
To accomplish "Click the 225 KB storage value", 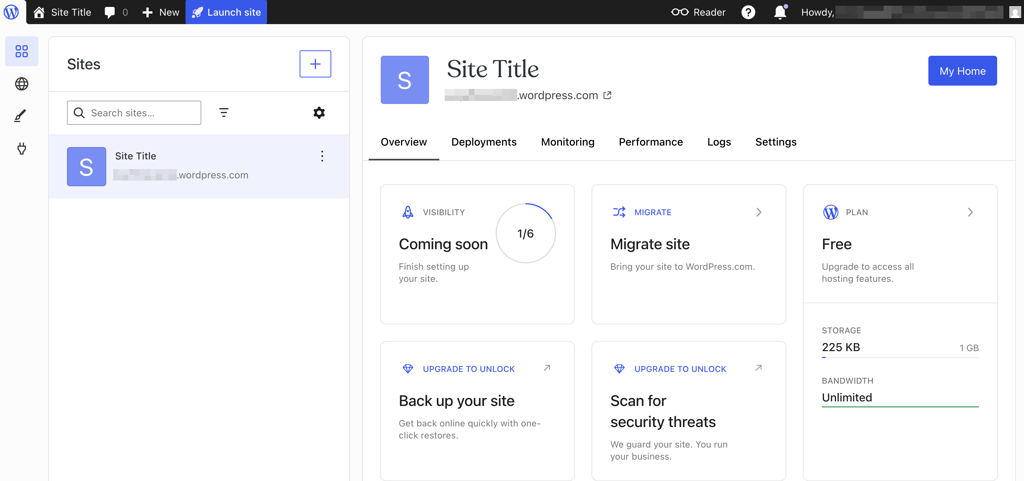I will coord(841,347).
